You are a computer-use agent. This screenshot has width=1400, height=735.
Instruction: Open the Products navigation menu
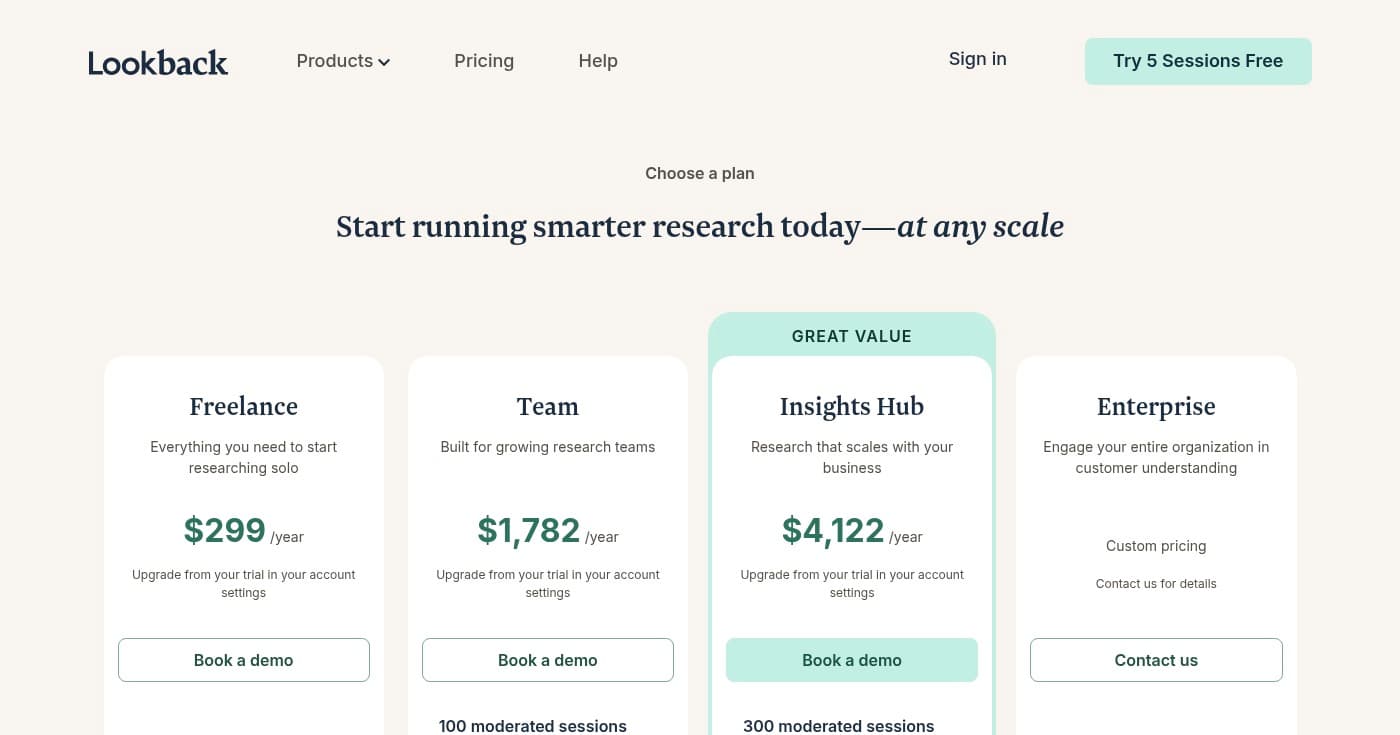[x=335, y=61]
